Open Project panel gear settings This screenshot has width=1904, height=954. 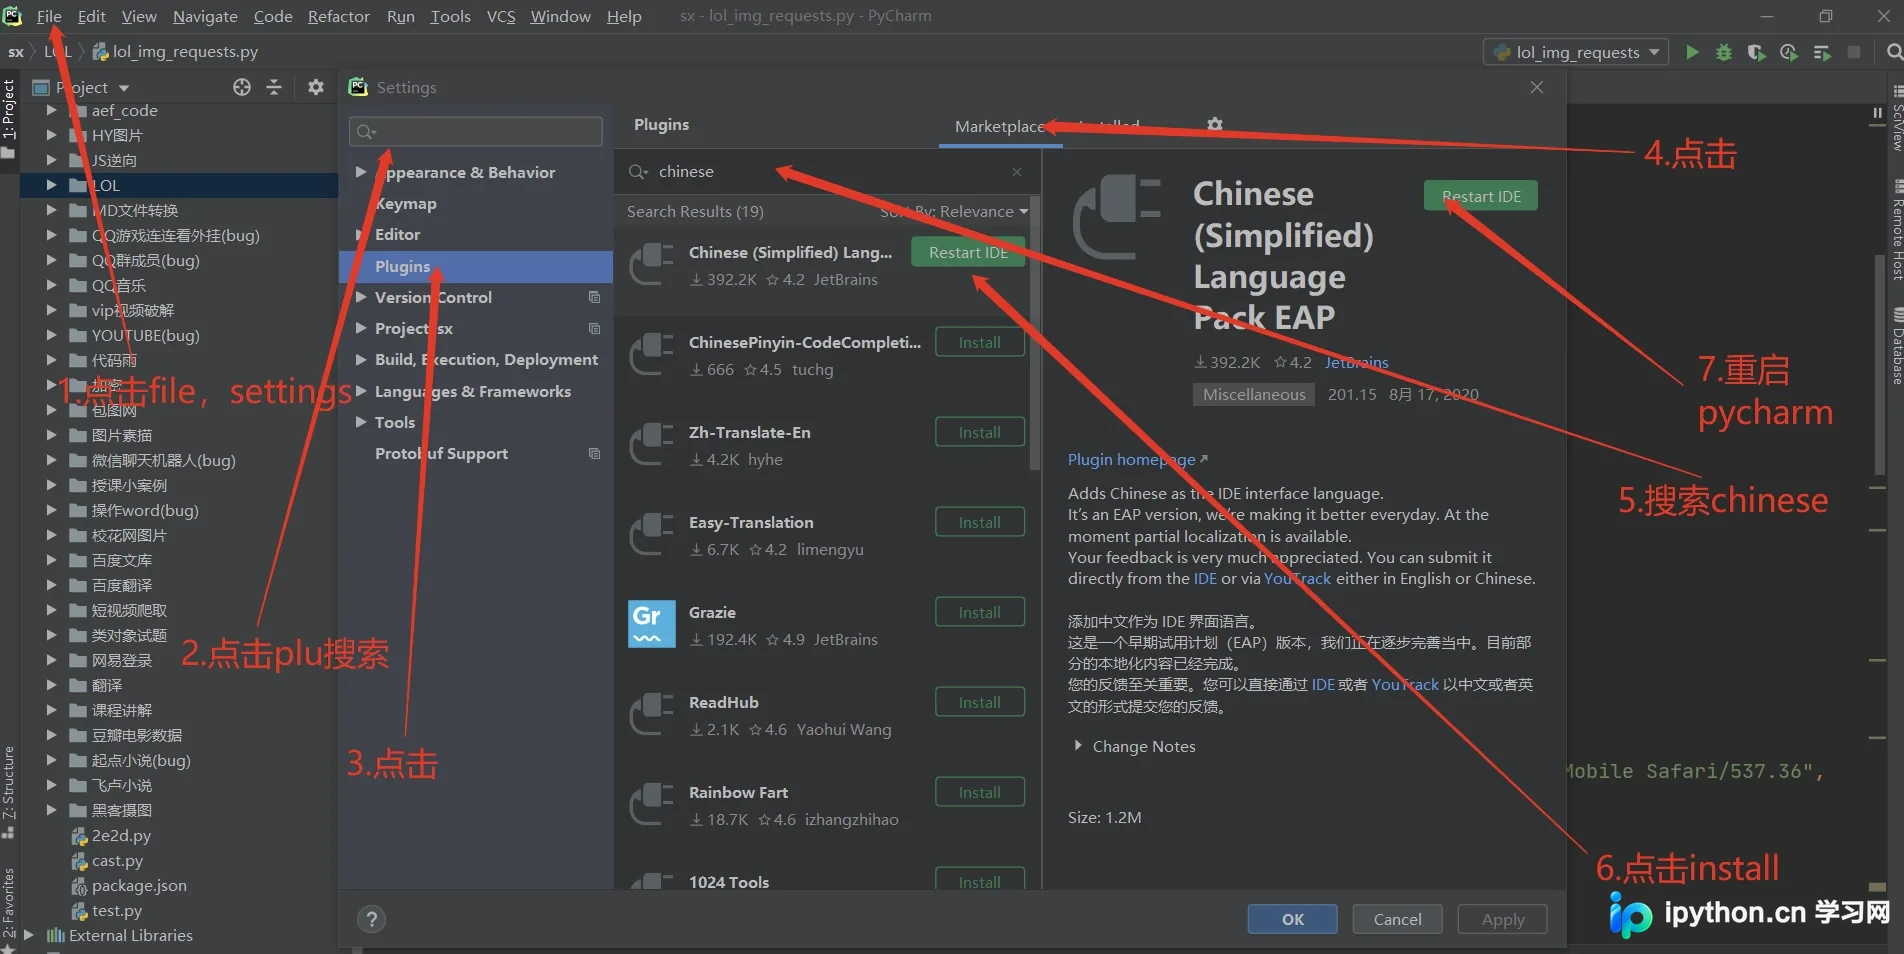click(316, 87)
